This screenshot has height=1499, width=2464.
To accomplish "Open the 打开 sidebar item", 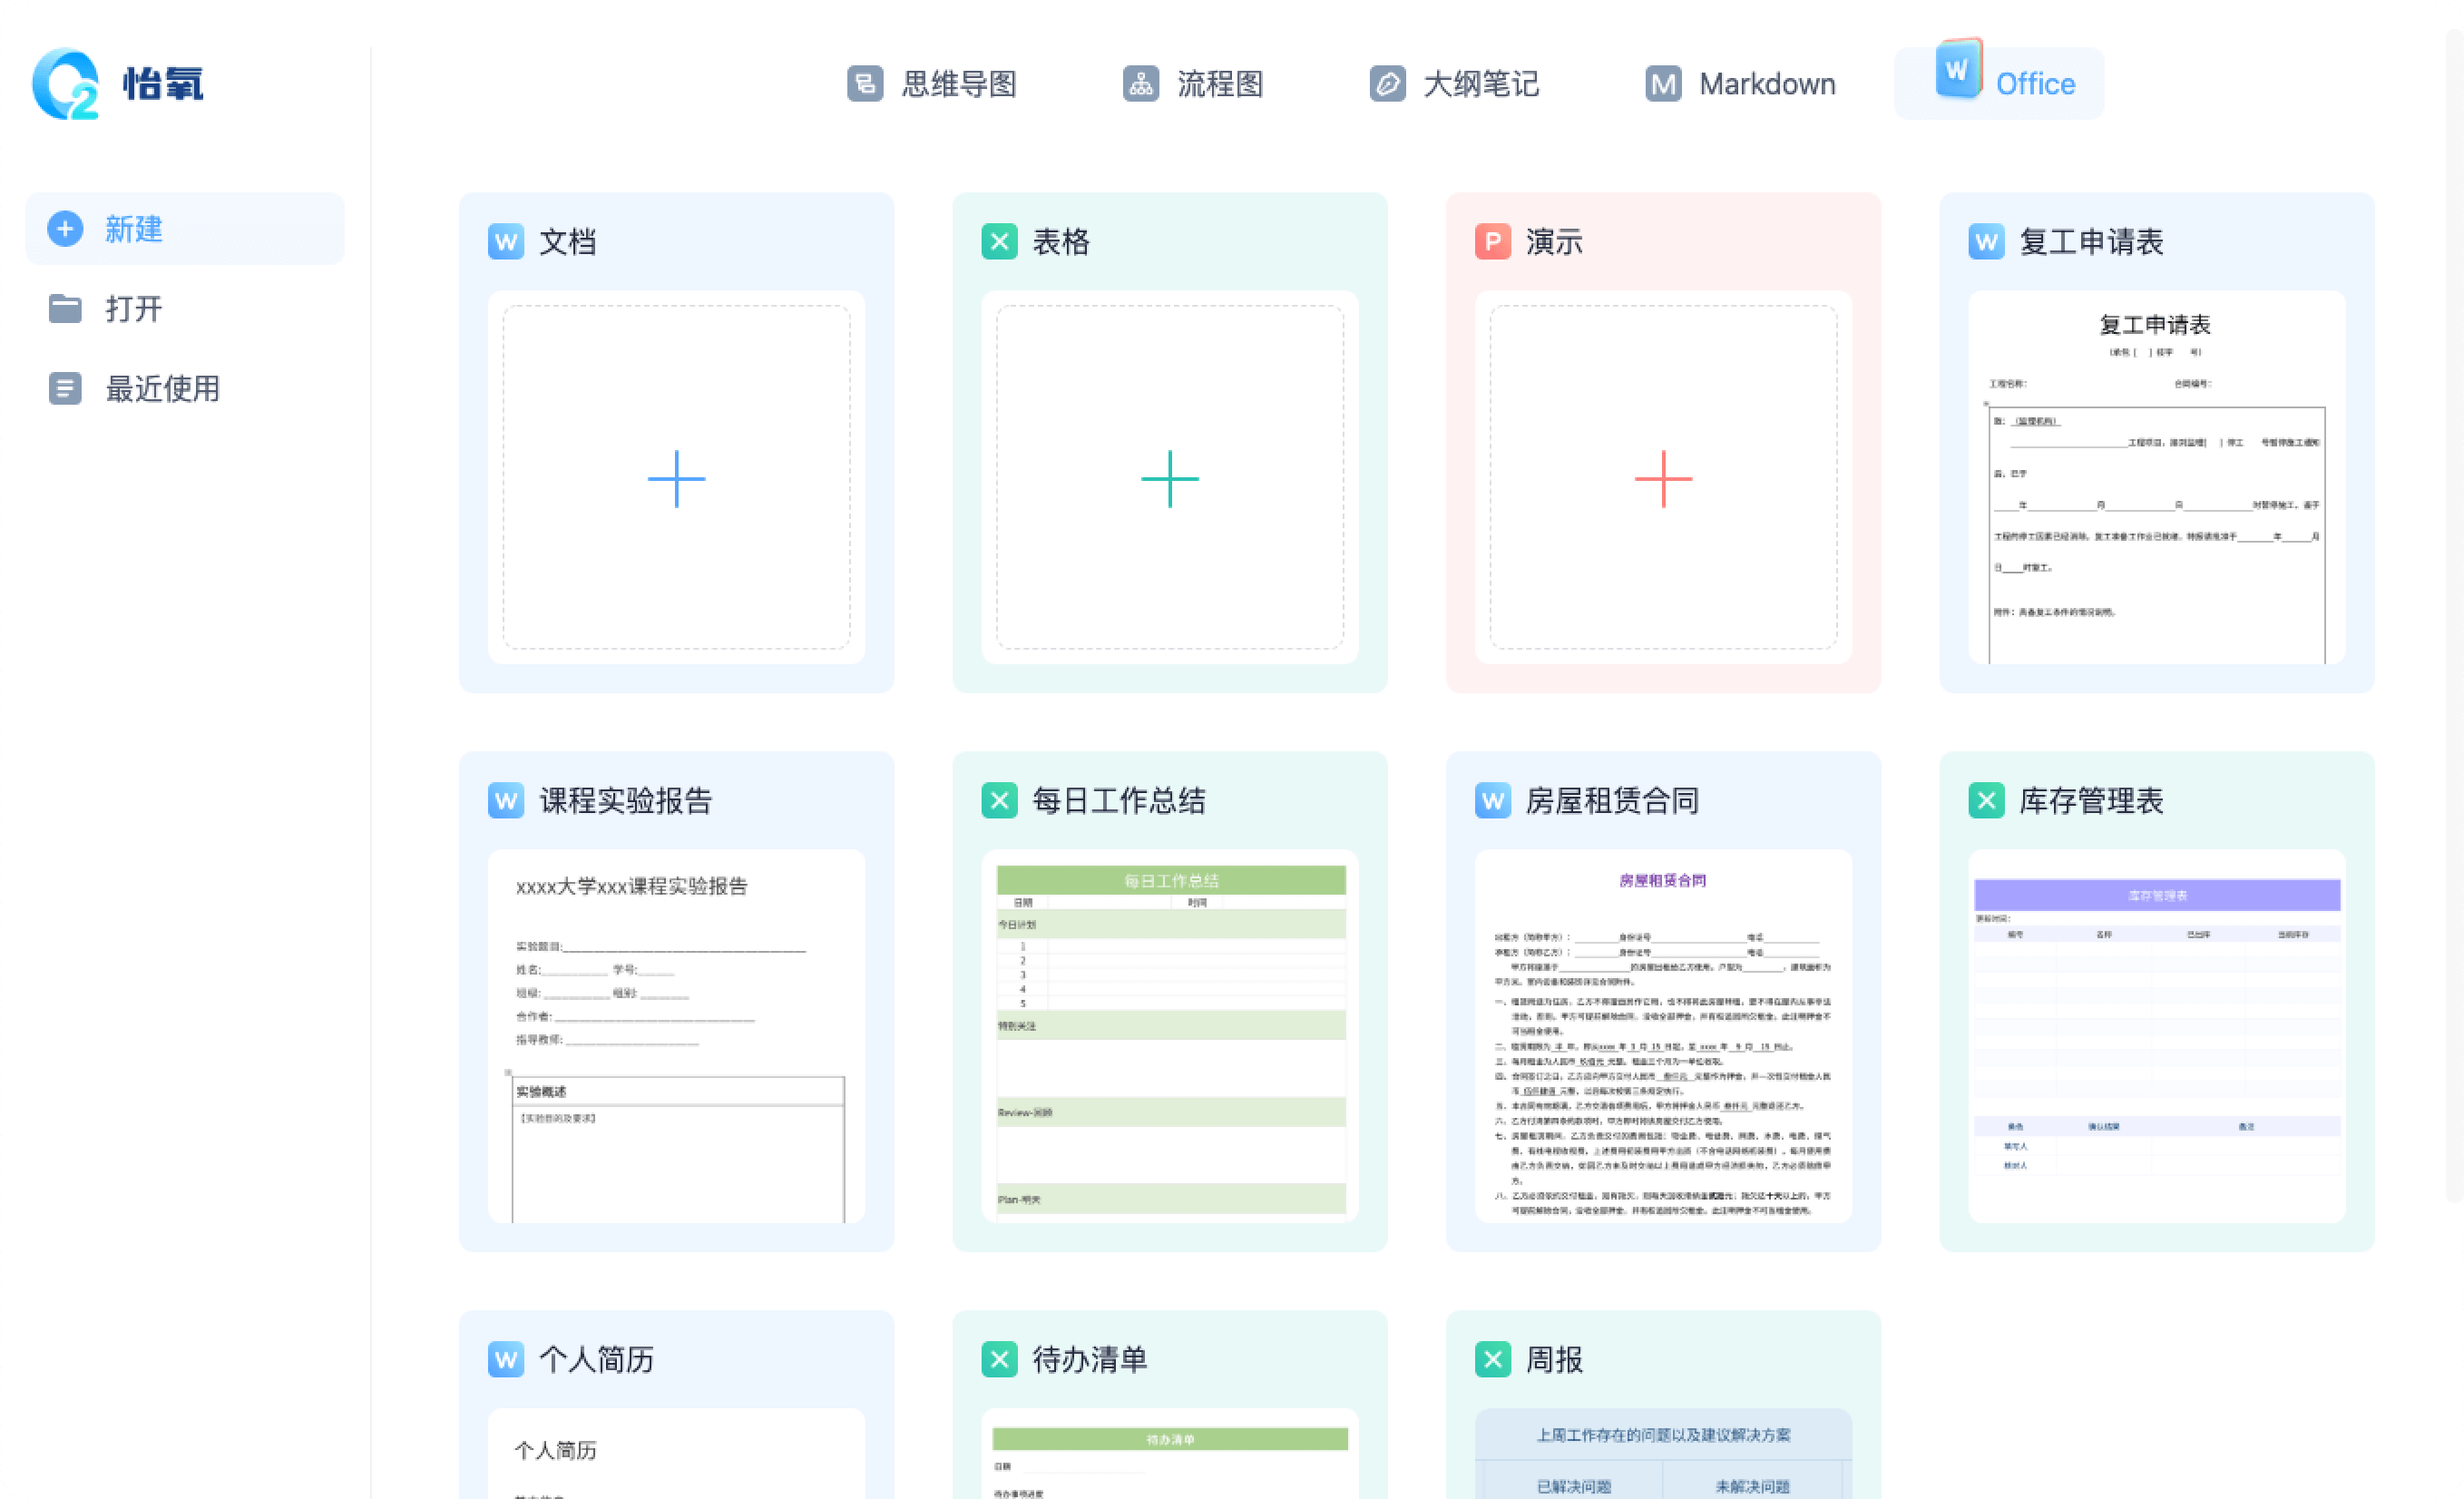I will pyautogui.click(x=185, y=309).
